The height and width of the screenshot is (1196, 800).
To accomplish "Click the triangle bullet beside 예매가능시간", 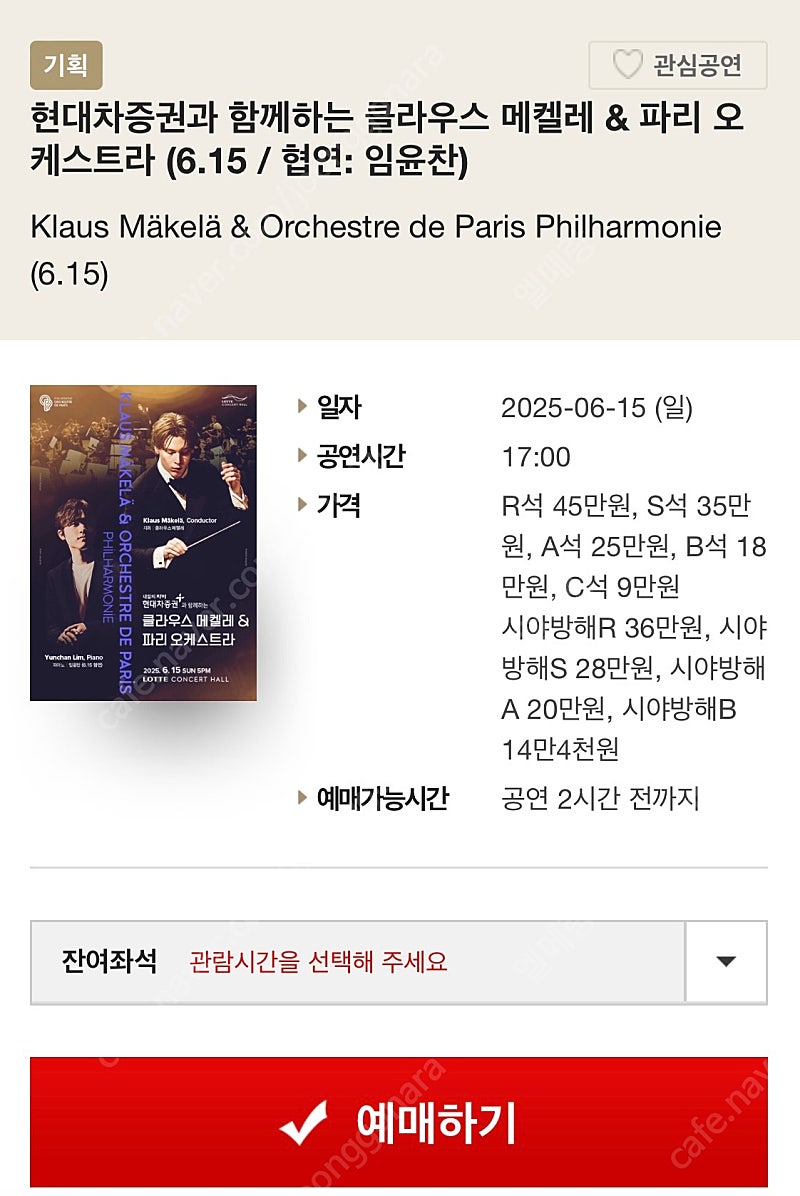I will point(302,797).
